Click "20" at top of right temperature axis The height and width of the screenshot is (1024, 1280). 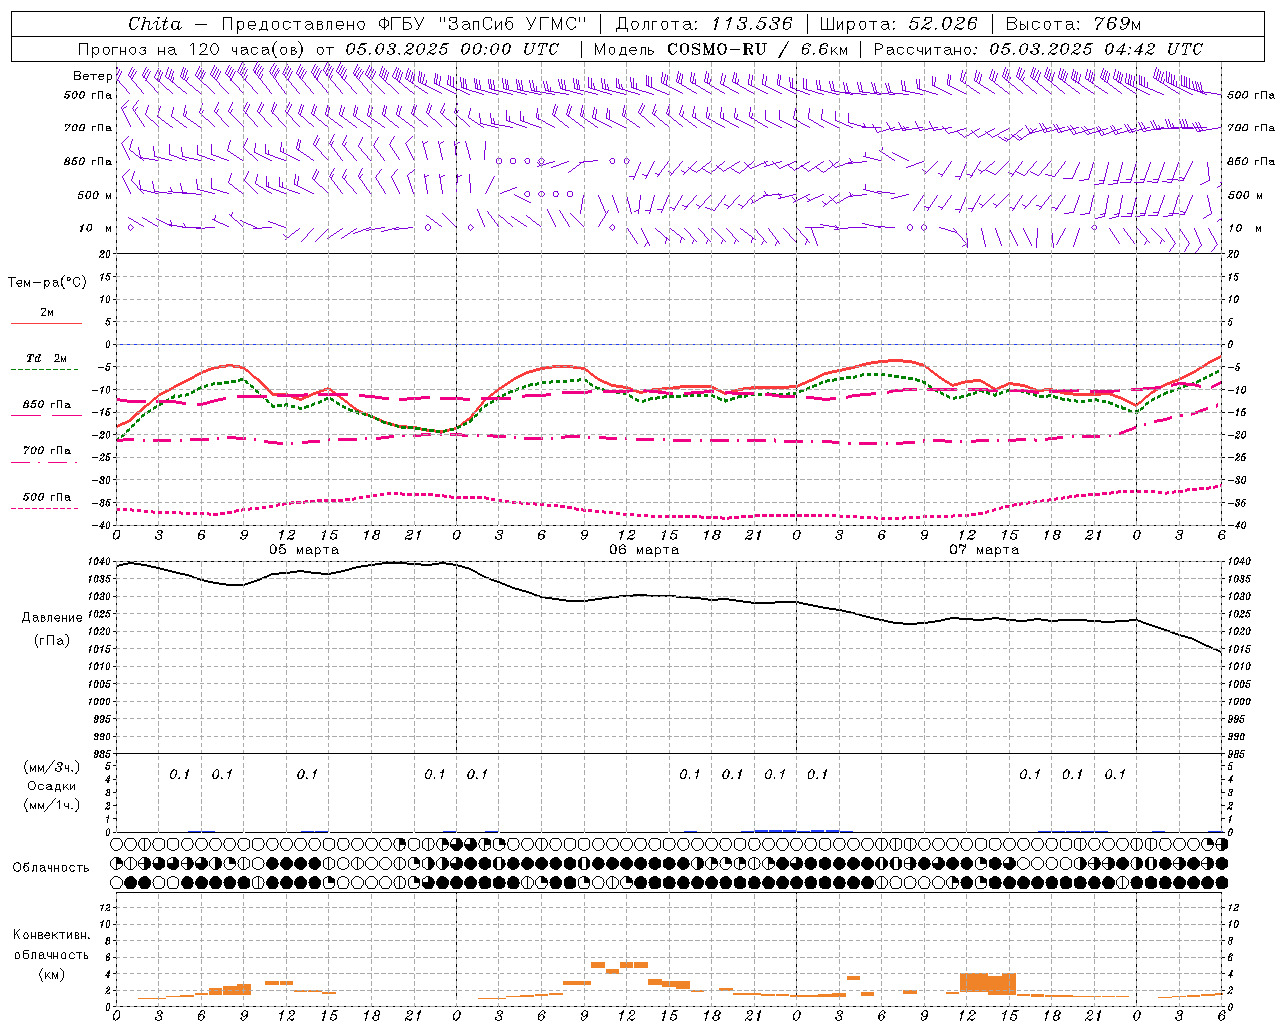1233,254
